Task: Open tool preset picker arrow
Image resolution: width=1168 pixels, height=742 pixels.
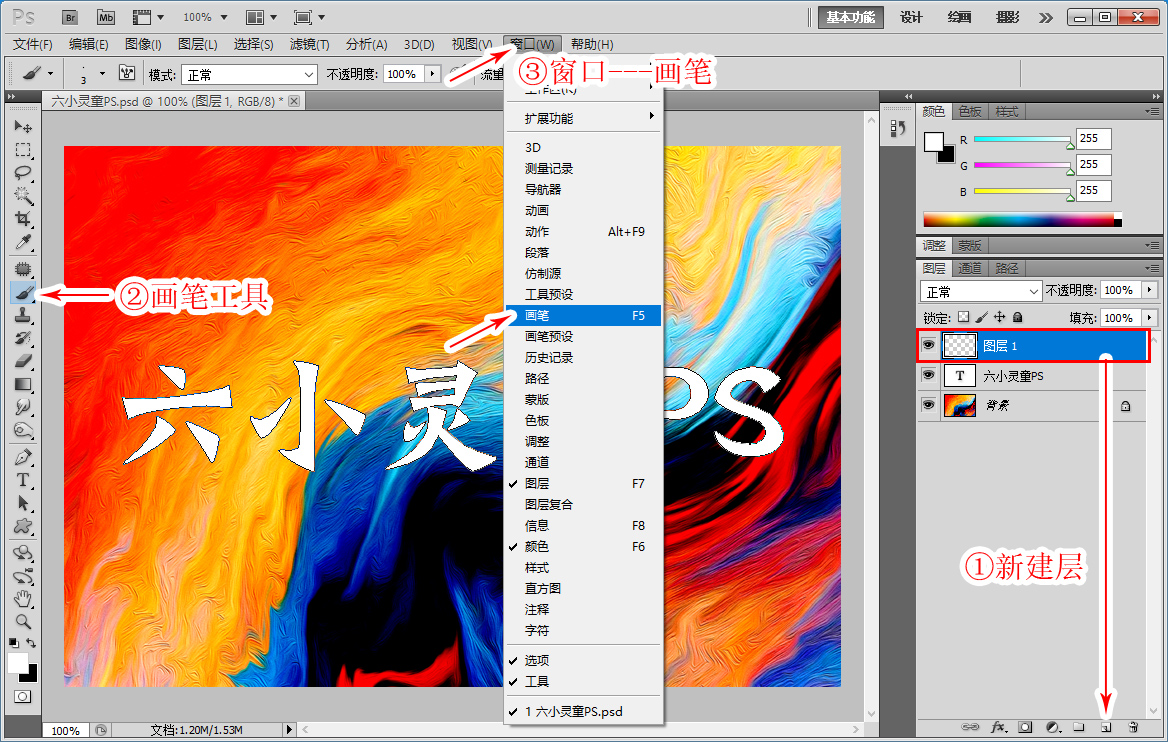Action: pos(50,74)
